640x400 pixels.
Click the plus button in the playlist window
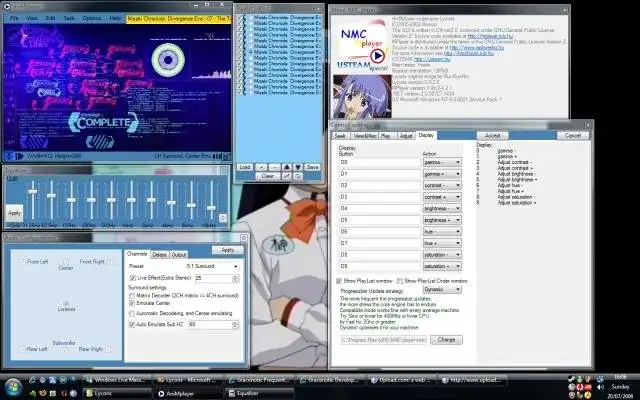pos(261,167)
